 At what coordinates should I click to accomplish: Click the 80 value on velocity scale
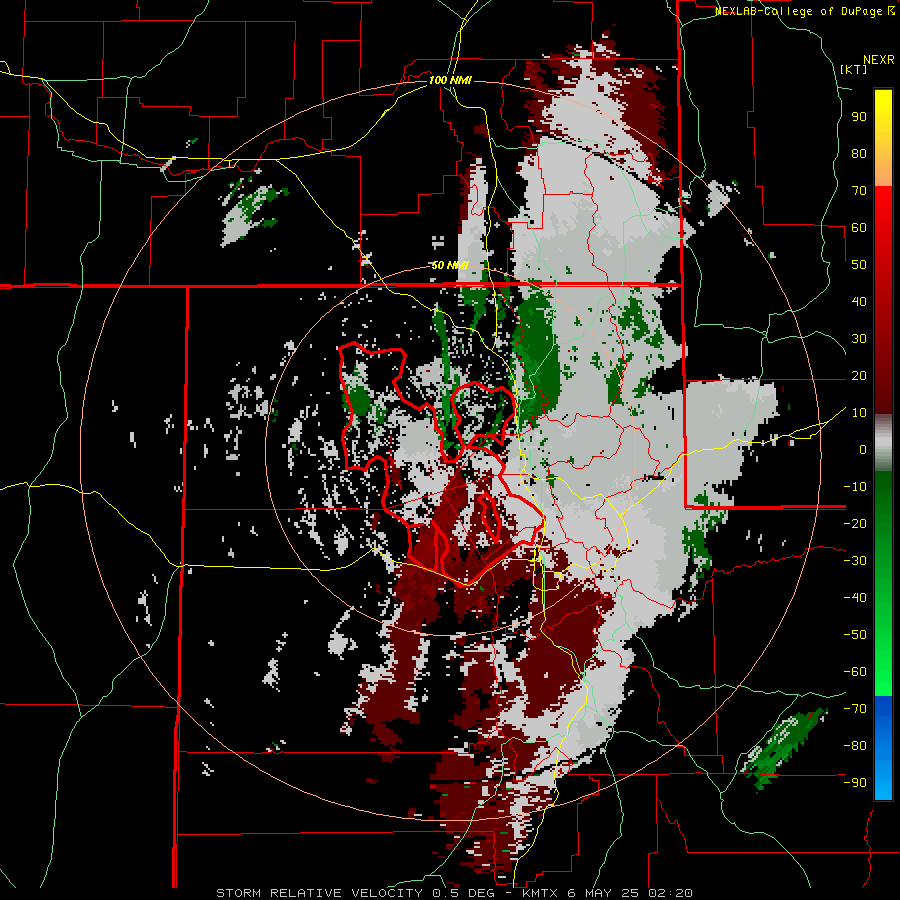859,153
